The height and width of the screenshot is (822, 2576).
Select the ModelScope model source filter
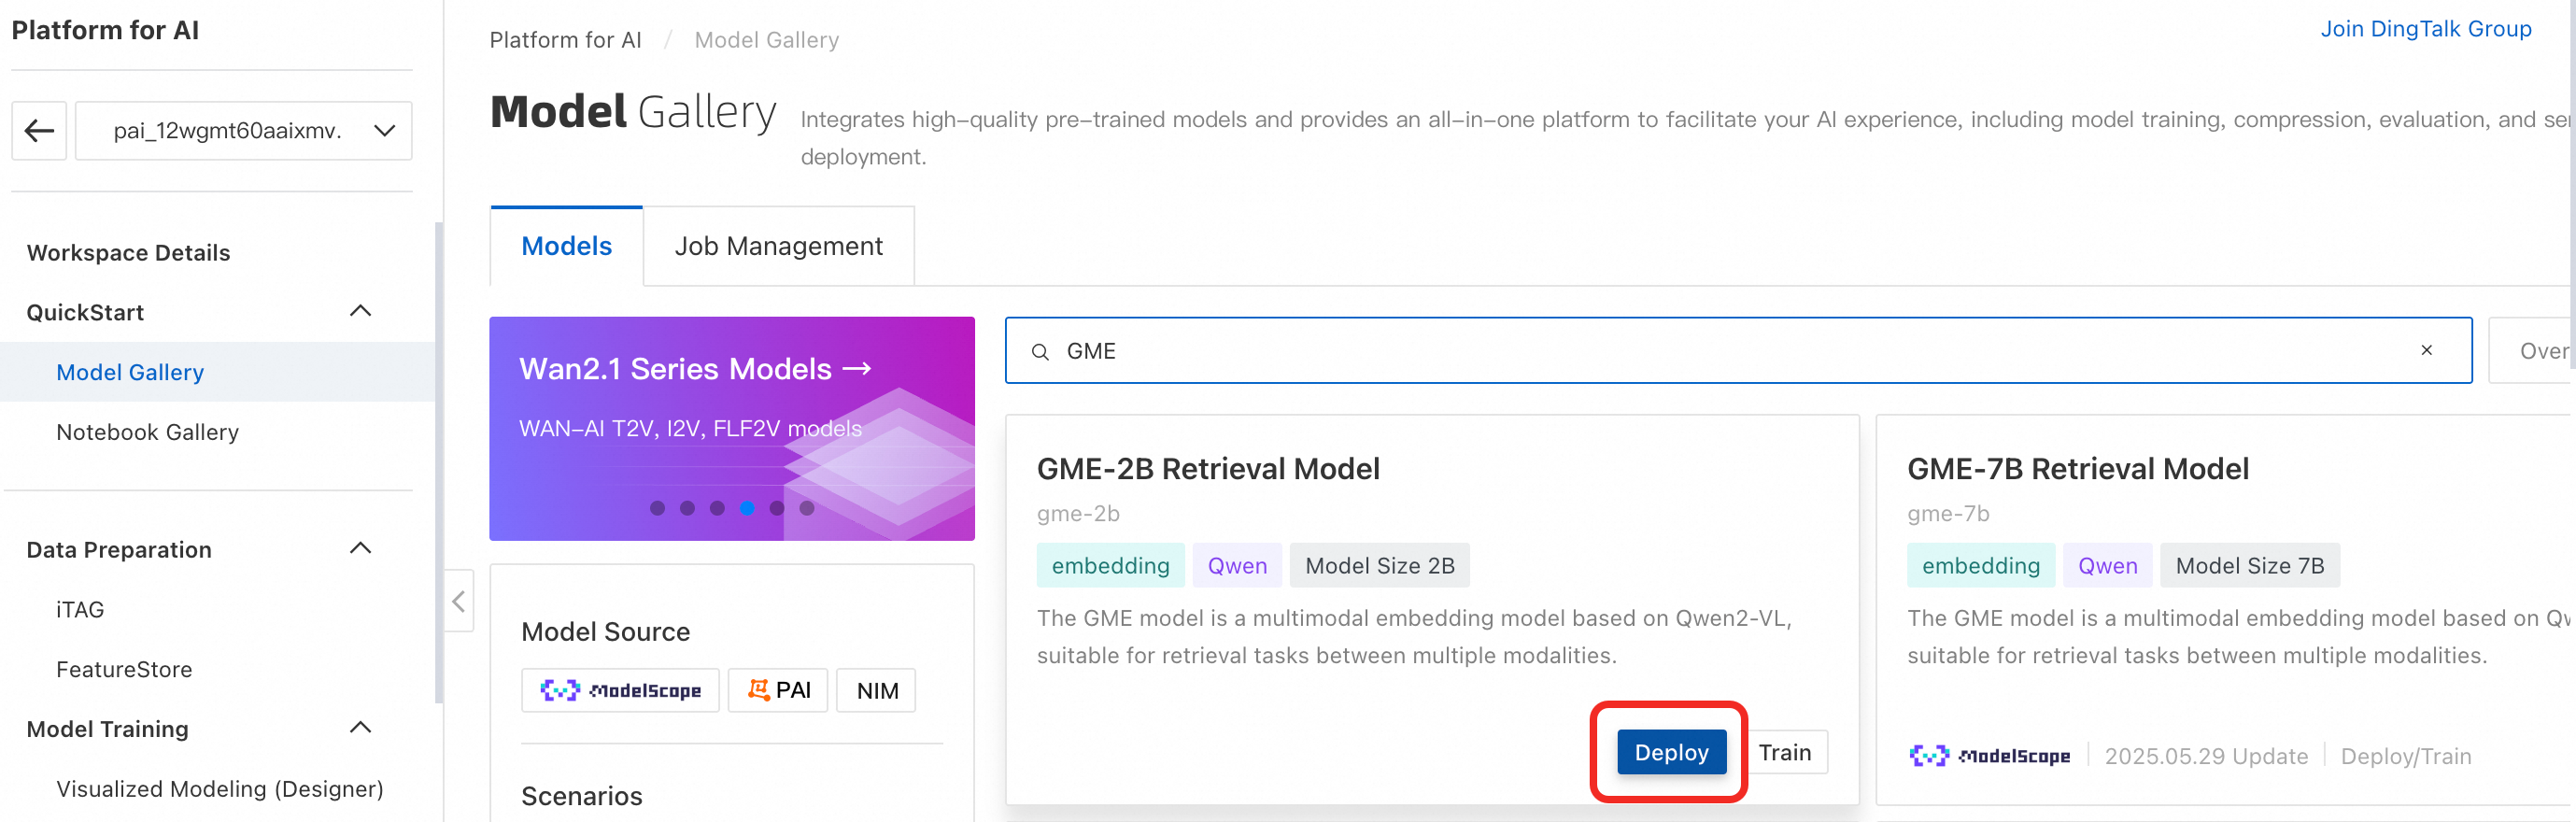[620, 690]
